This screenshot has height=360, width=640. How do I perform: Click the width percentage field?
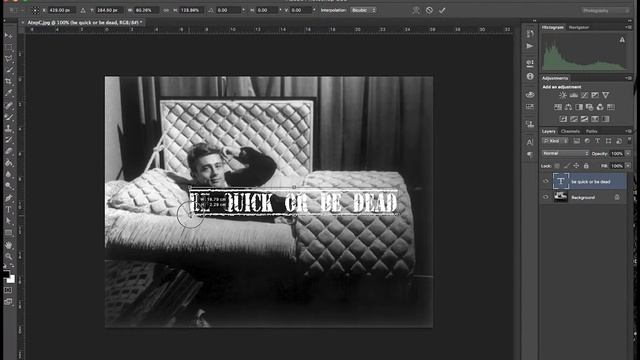coord(146,10)
